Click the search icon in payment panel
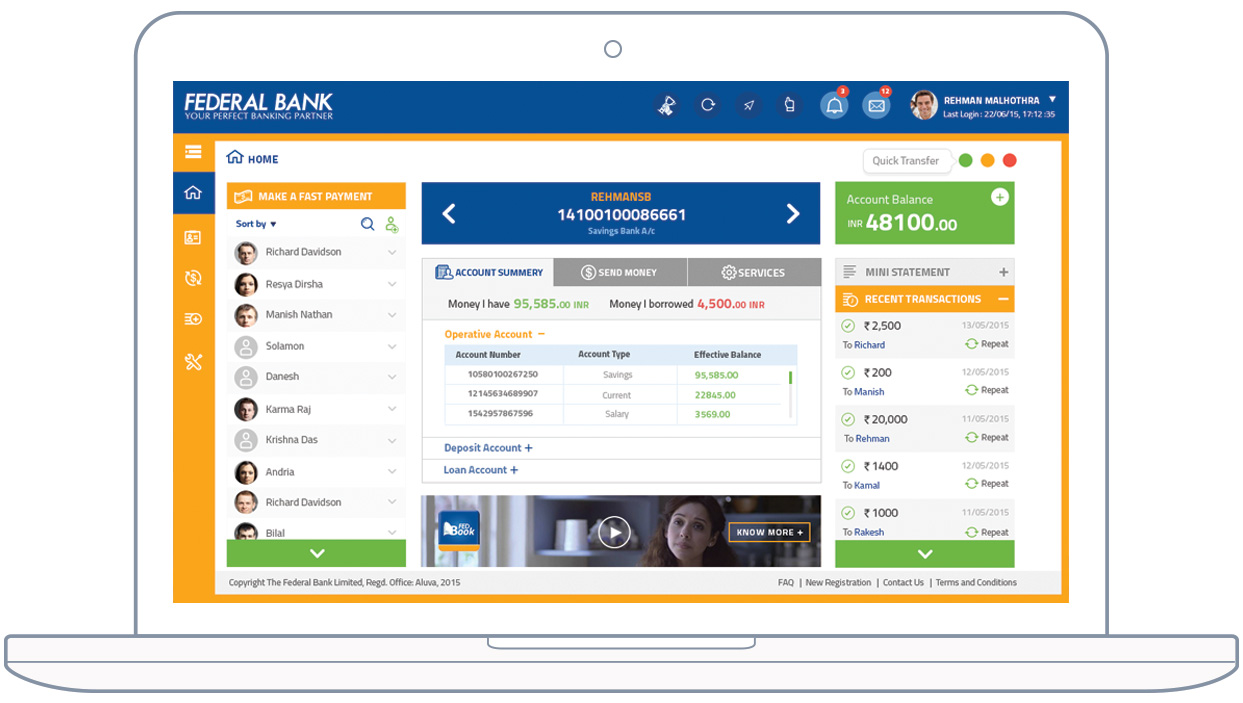The height and width of the screenshot is (703, 1243). click(x=368, y=225)
